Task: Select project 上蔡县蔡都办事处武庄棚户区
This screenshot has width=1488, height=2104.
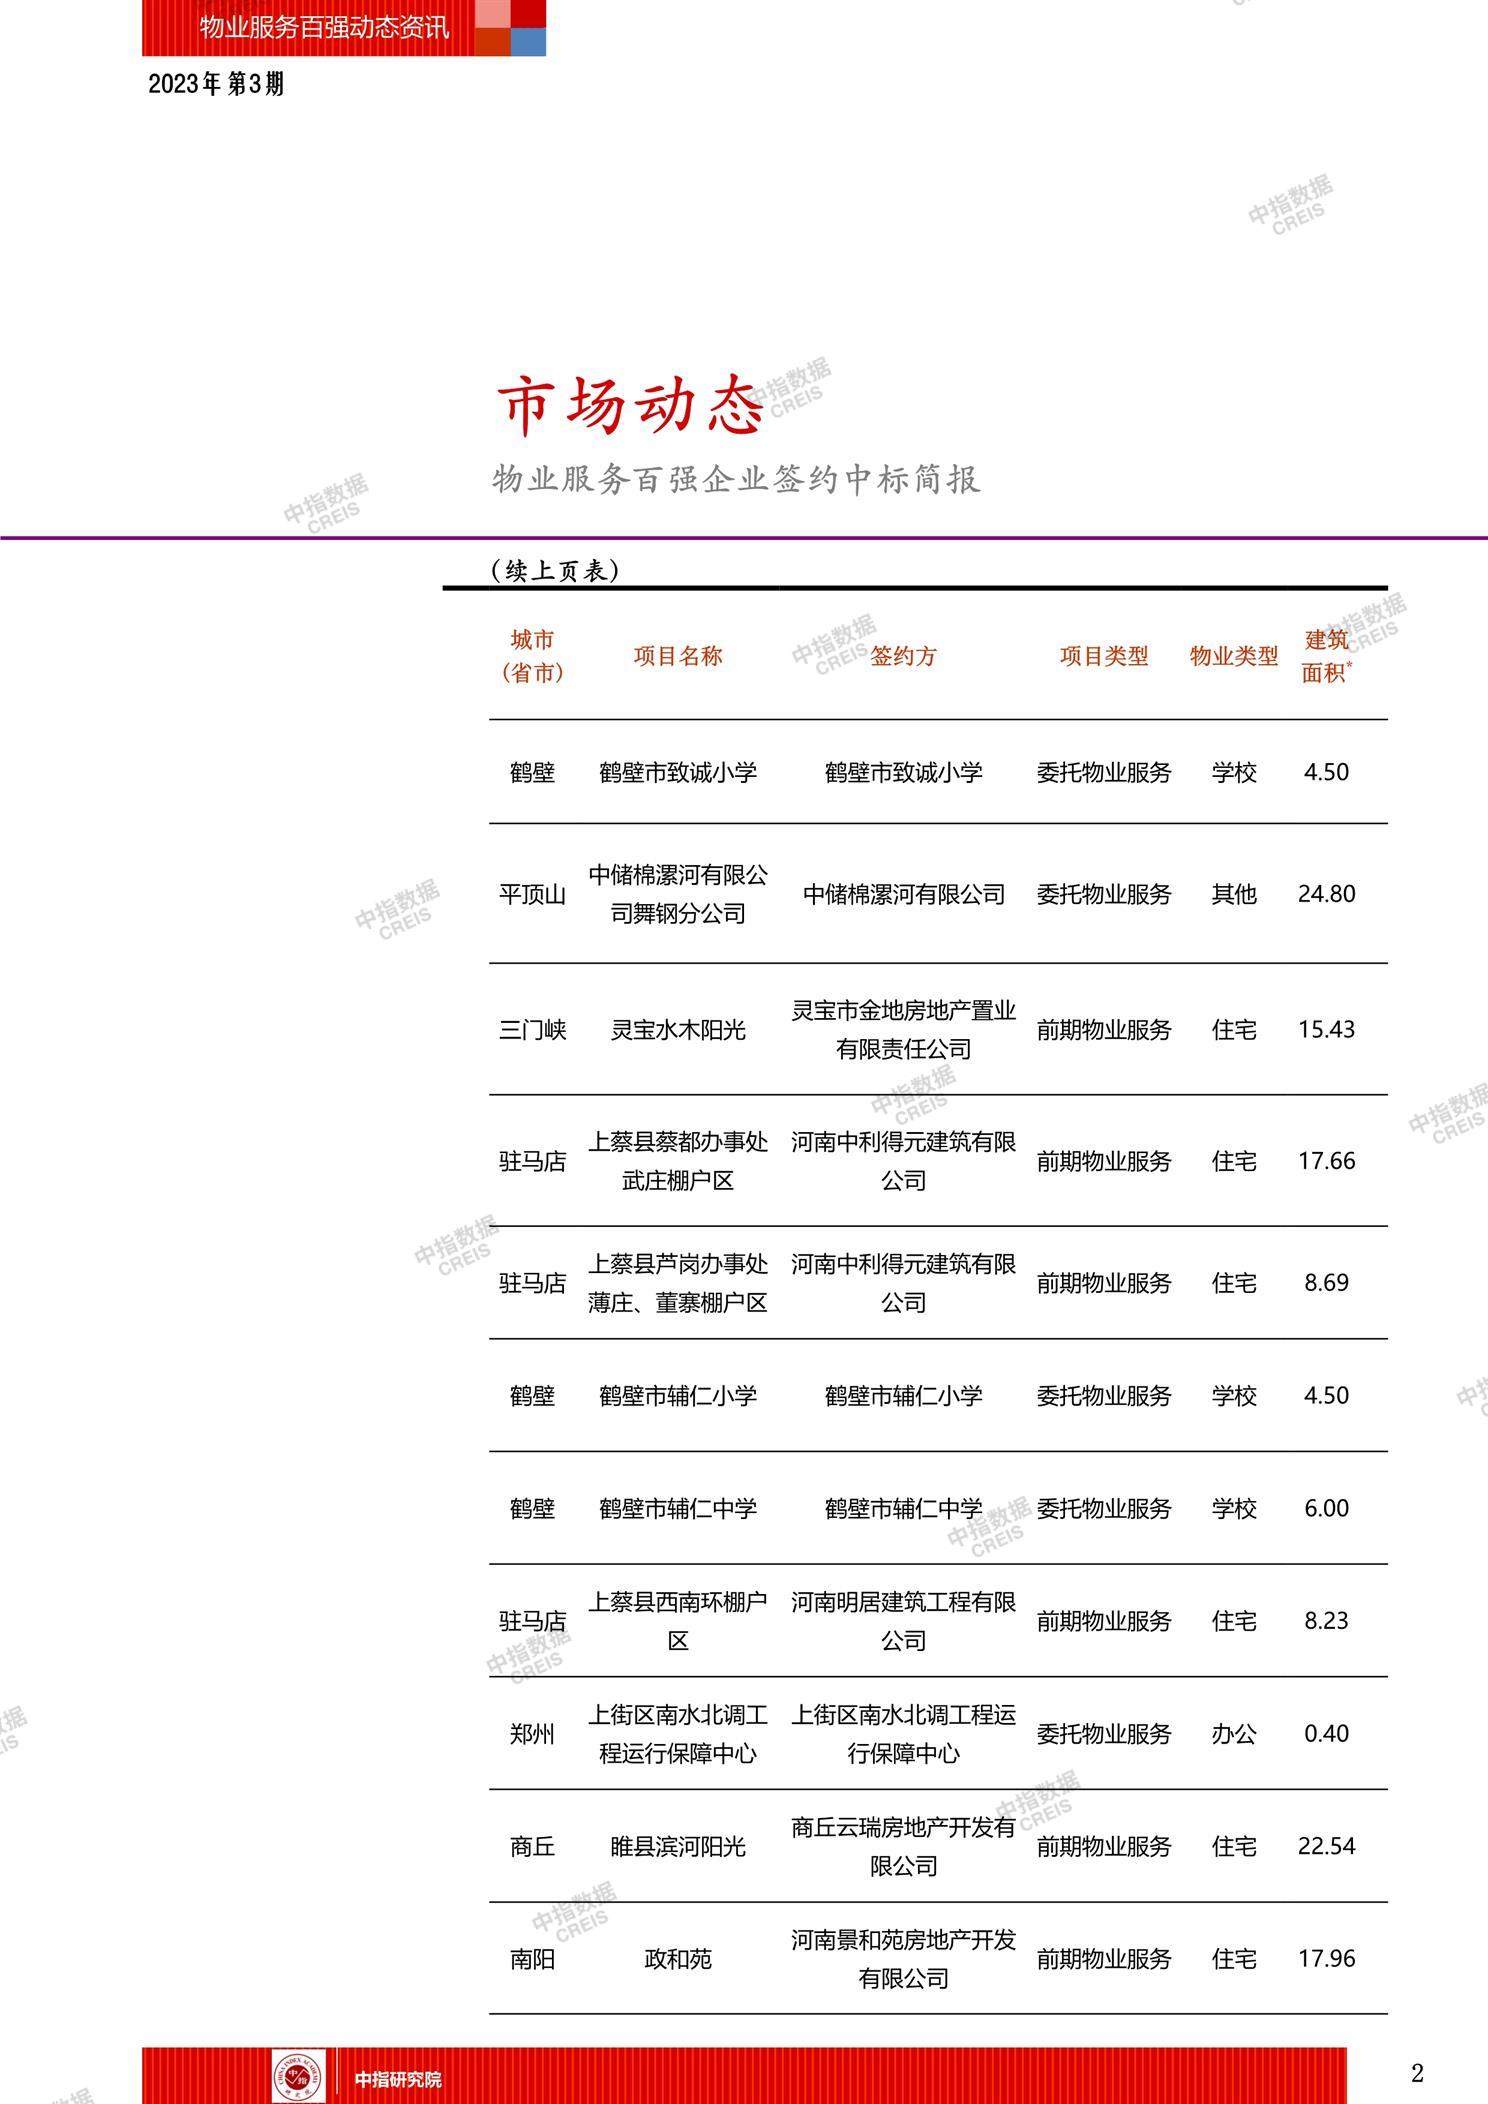Action: 678,1161
